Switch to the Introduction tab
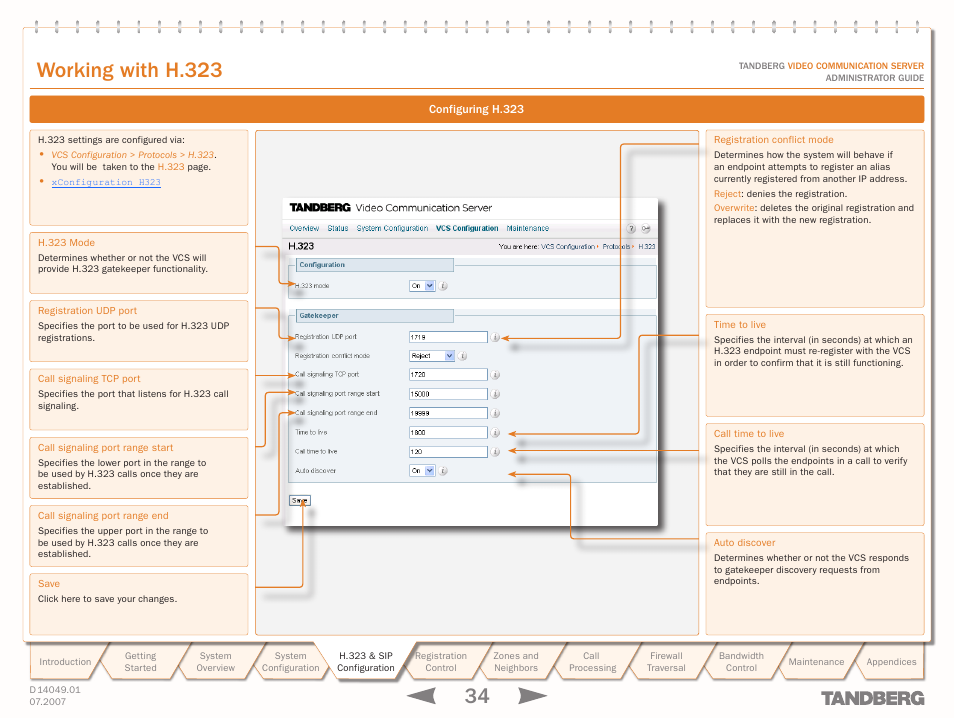 coord(65,662)
